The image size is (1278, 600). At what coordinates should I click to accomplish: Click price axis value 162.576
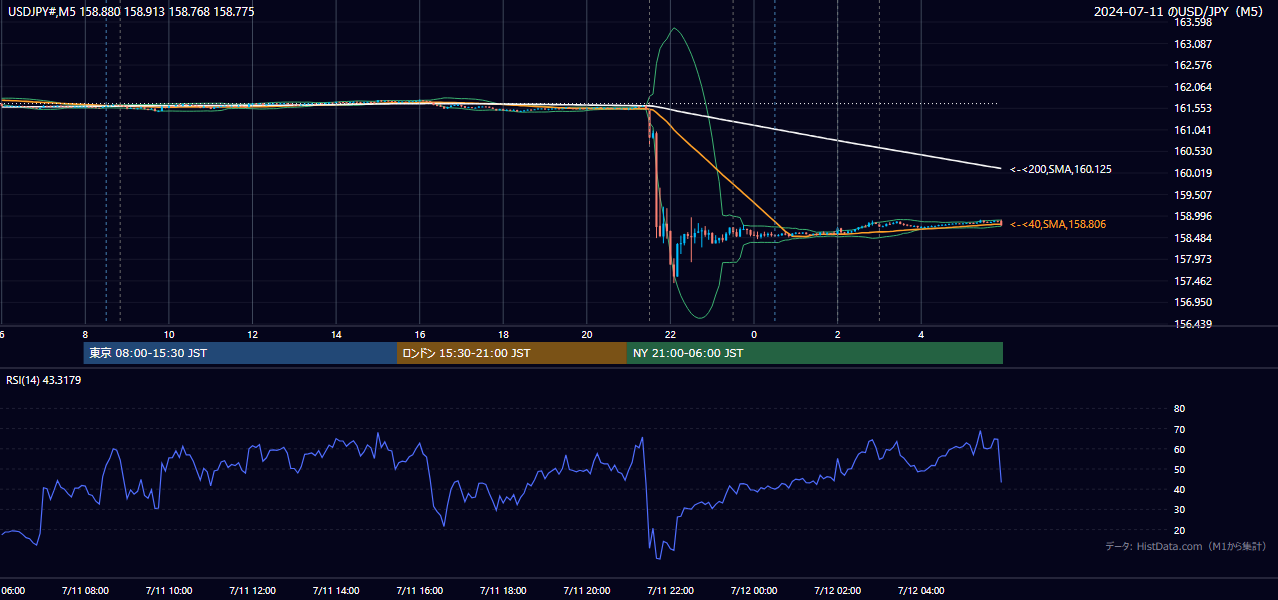(1192, 65)
